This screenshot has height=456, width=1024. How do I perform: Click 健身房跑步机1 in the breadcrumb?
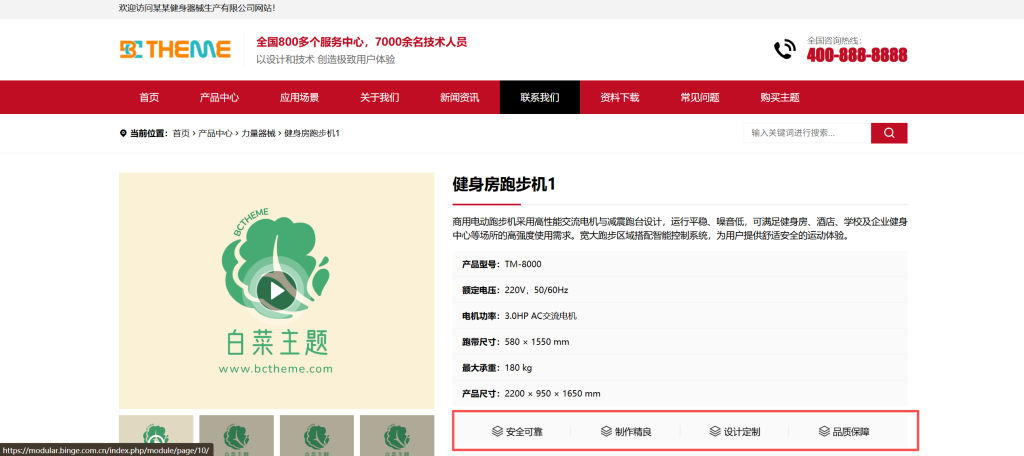click(x=312, y=133)
